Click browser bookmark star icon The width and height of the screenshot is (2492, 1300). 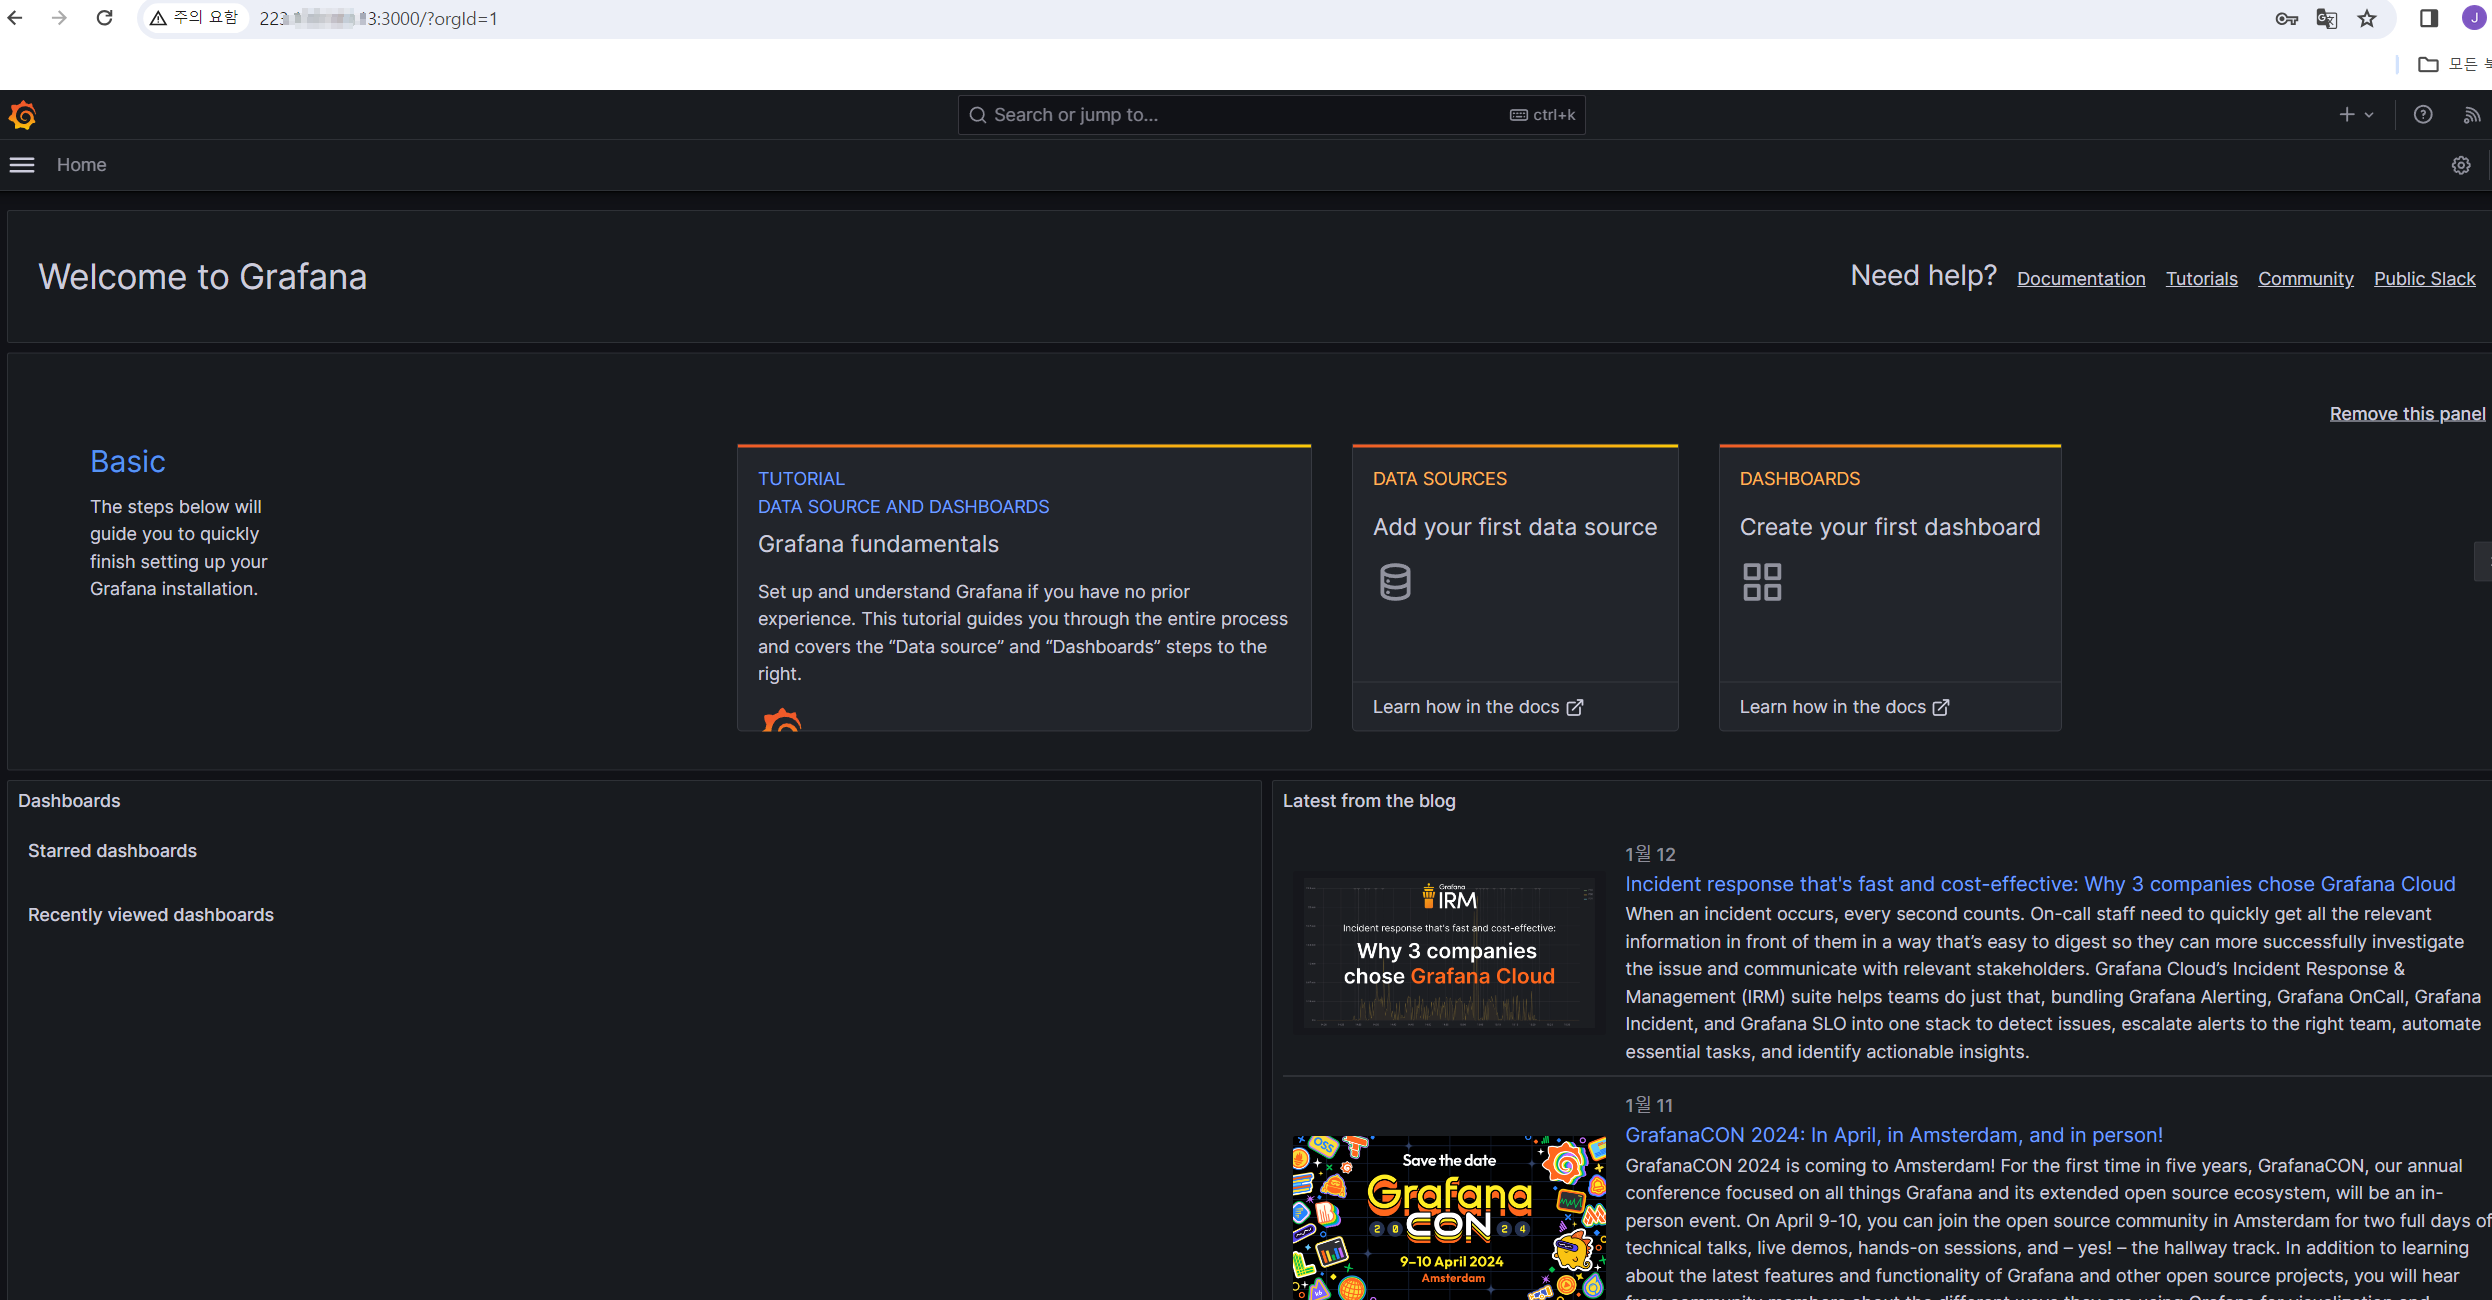tap(2366, 19)
